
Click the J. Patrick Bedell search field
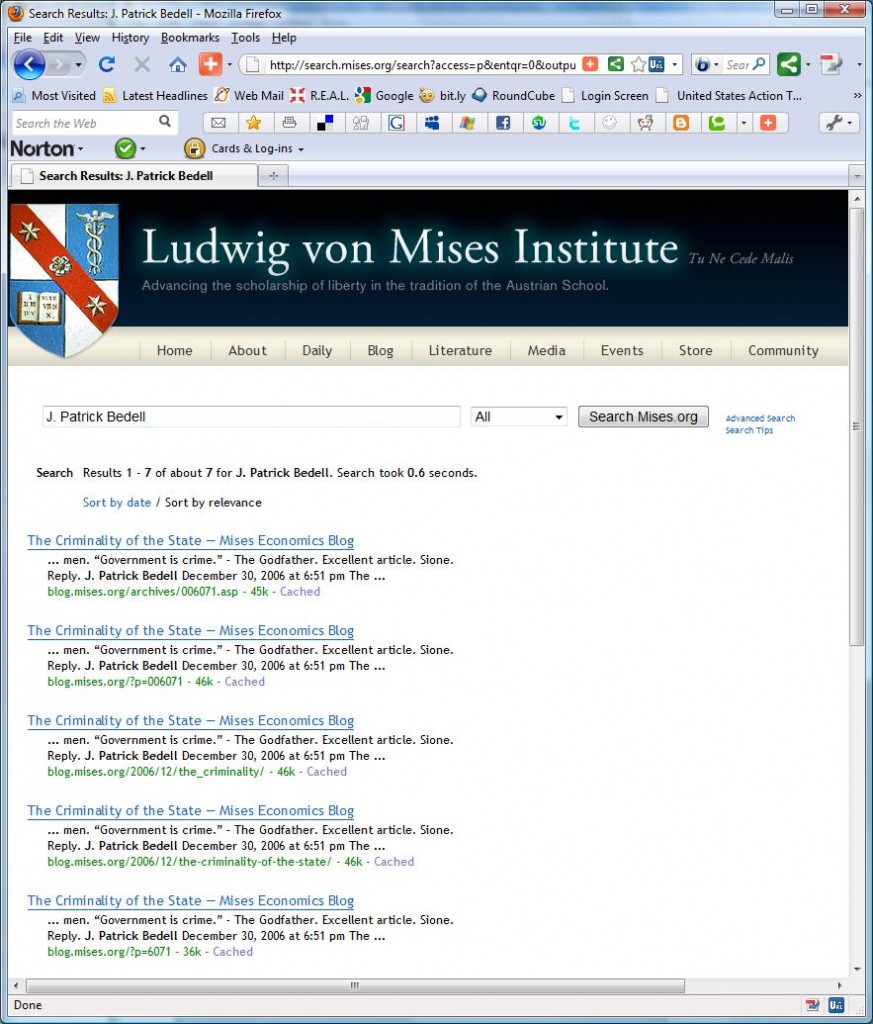tap(250, 417)
